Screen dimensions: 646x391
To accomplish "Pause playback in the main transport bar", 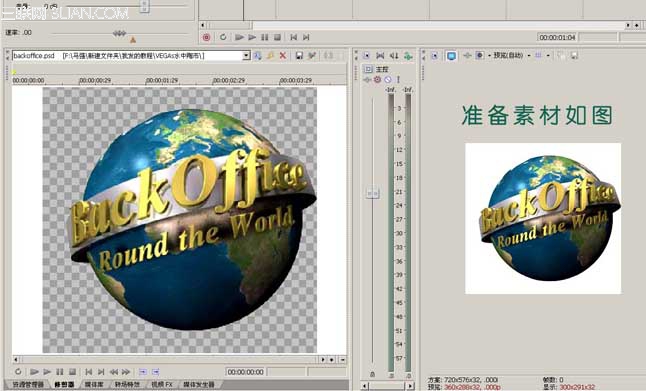I will pos(265,37).
